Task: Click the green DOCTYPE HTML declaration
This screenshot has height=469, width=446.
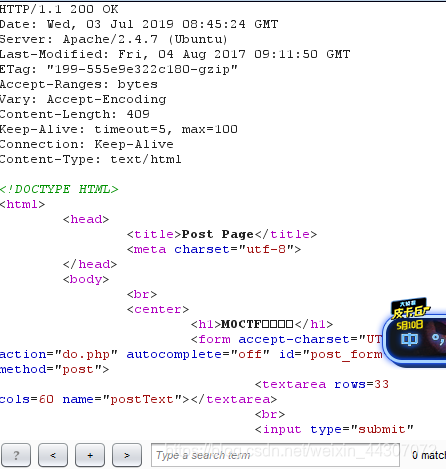Action: click(59, 189)
